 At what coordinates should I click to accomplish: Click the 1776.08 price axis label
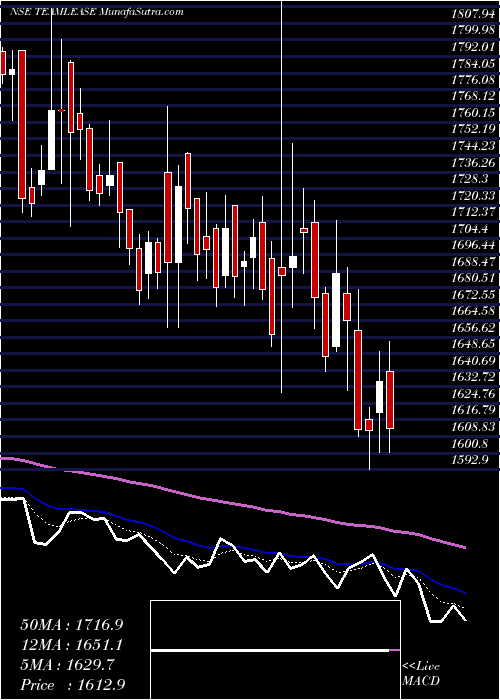point(473,80)
